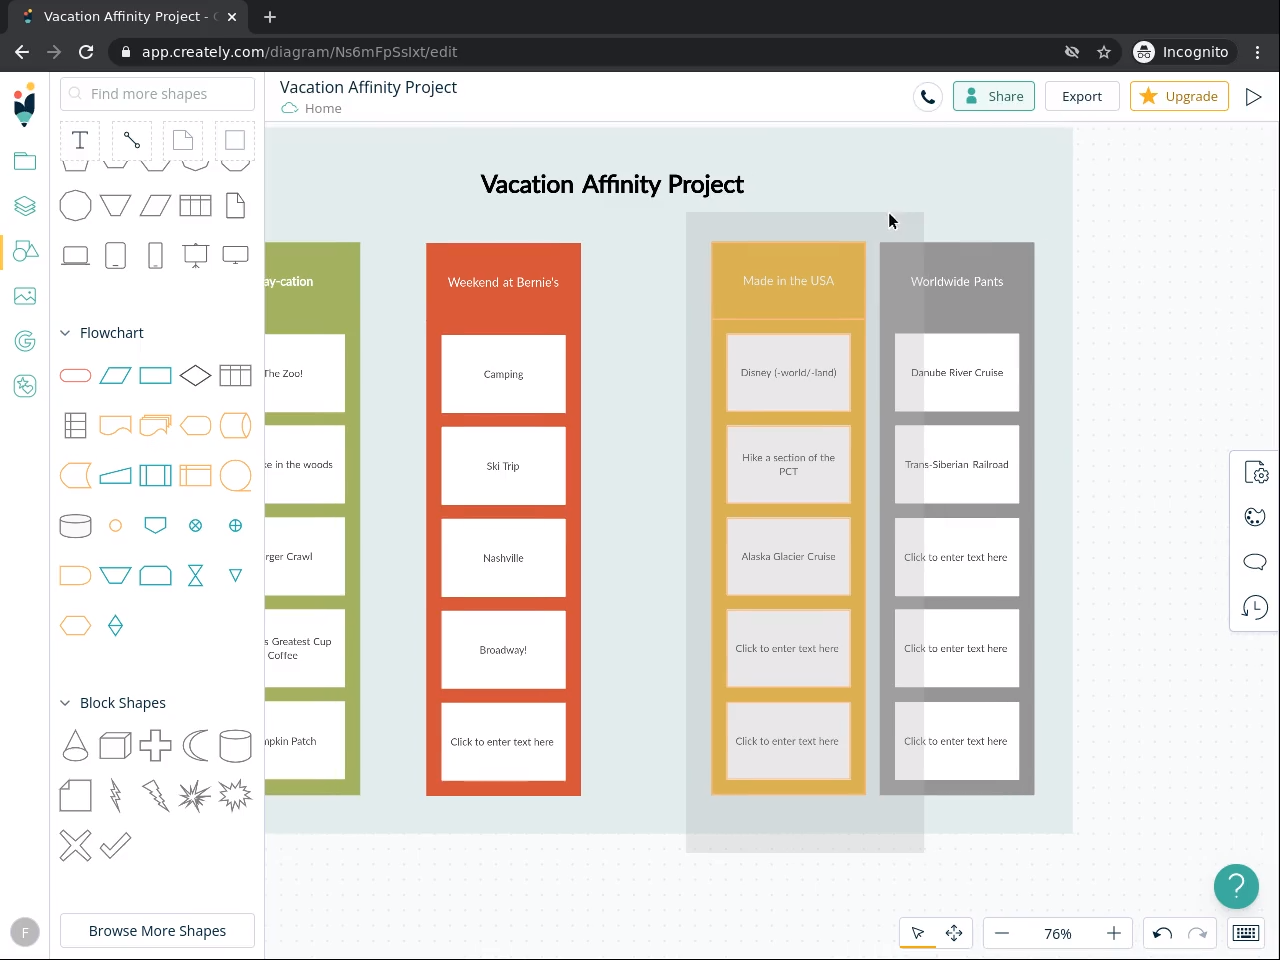Screen dimensions: 1280x960
Task: Open the phone call icon
Action: tap(928, 97)
